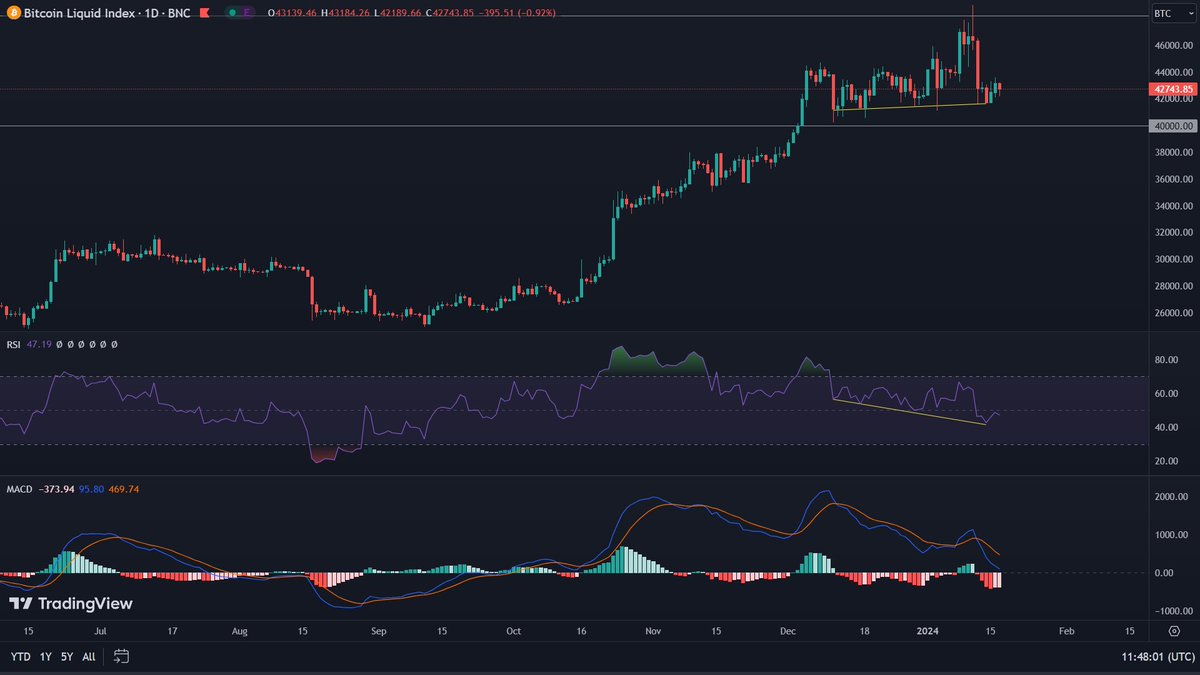Click the red current price label 42743.85
Image resolution: width=1200 pixels, height=675 pixels.
[1170, 89]
